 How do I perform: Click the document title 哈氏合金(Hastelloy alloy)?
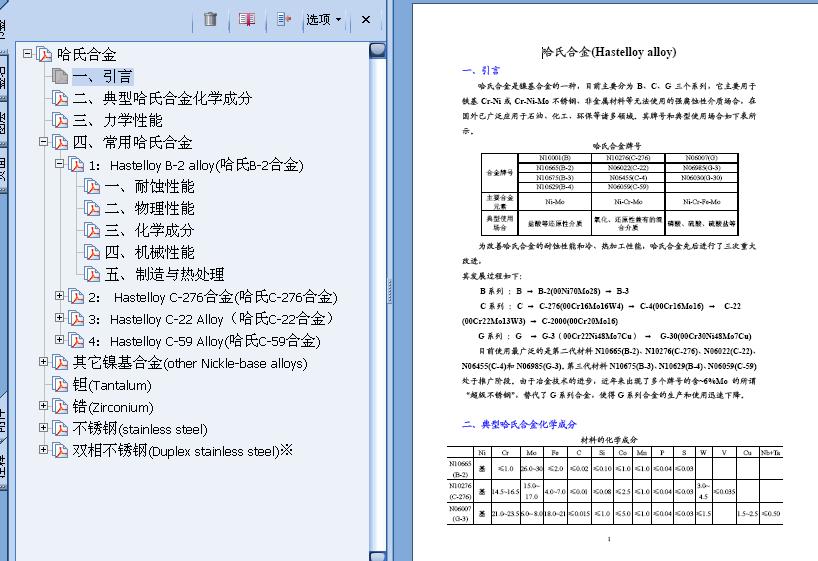pyautogui.click(x=609, y=52)
